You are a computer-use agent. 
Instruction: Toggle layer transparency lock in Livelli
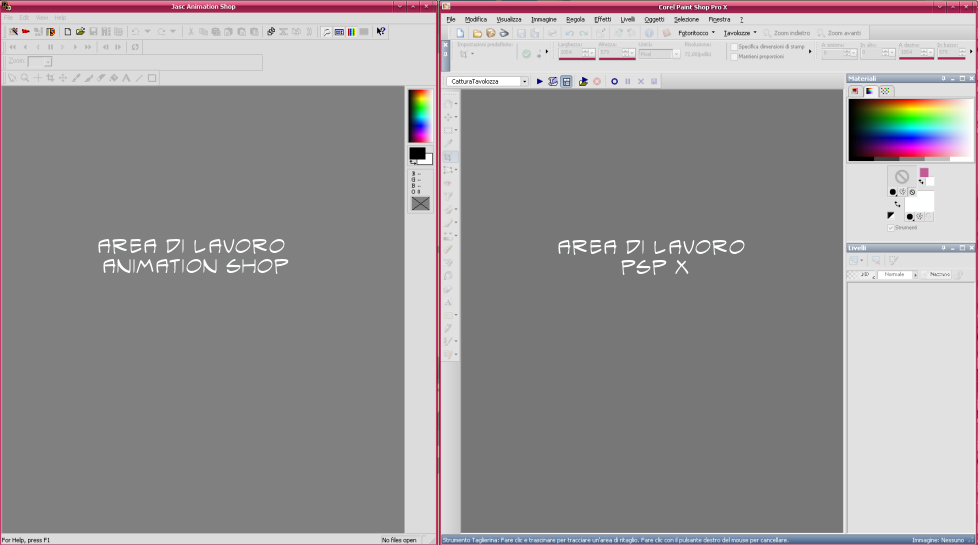(x=960, y=274)
